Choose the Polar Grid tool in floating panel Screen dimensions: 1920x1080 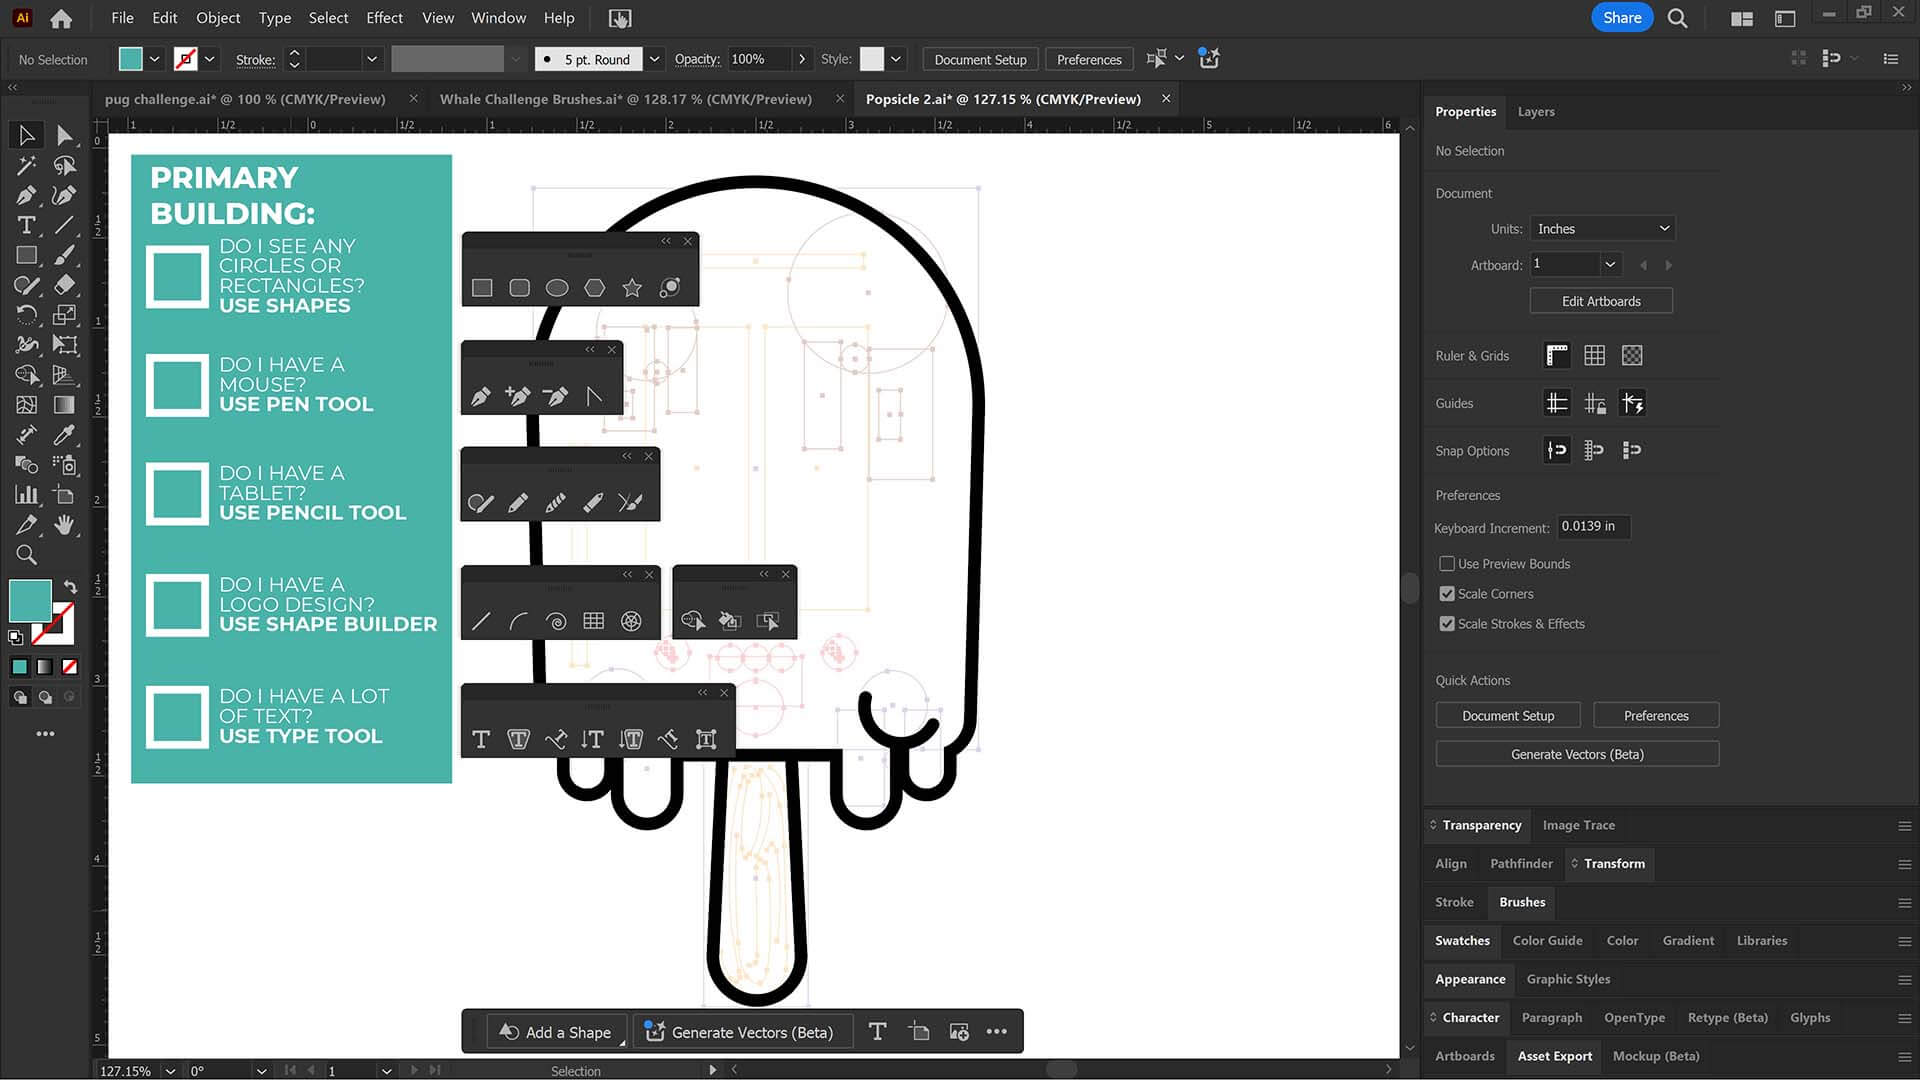pyautogui.click(x=631, y=621)
